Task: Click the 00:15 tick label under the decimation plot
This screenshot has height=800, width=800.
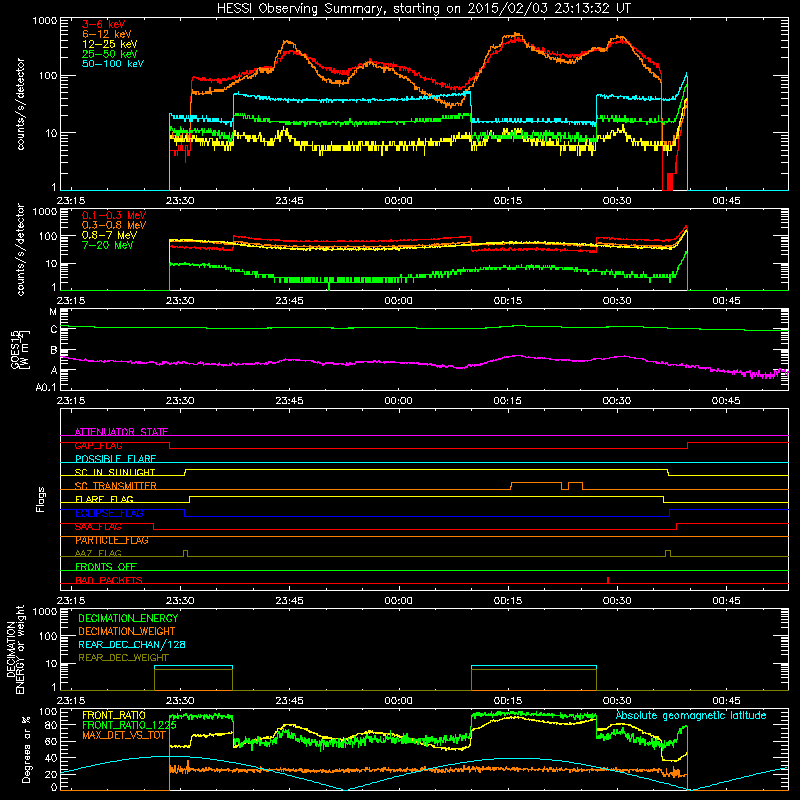Action: (x=508, y=701)
